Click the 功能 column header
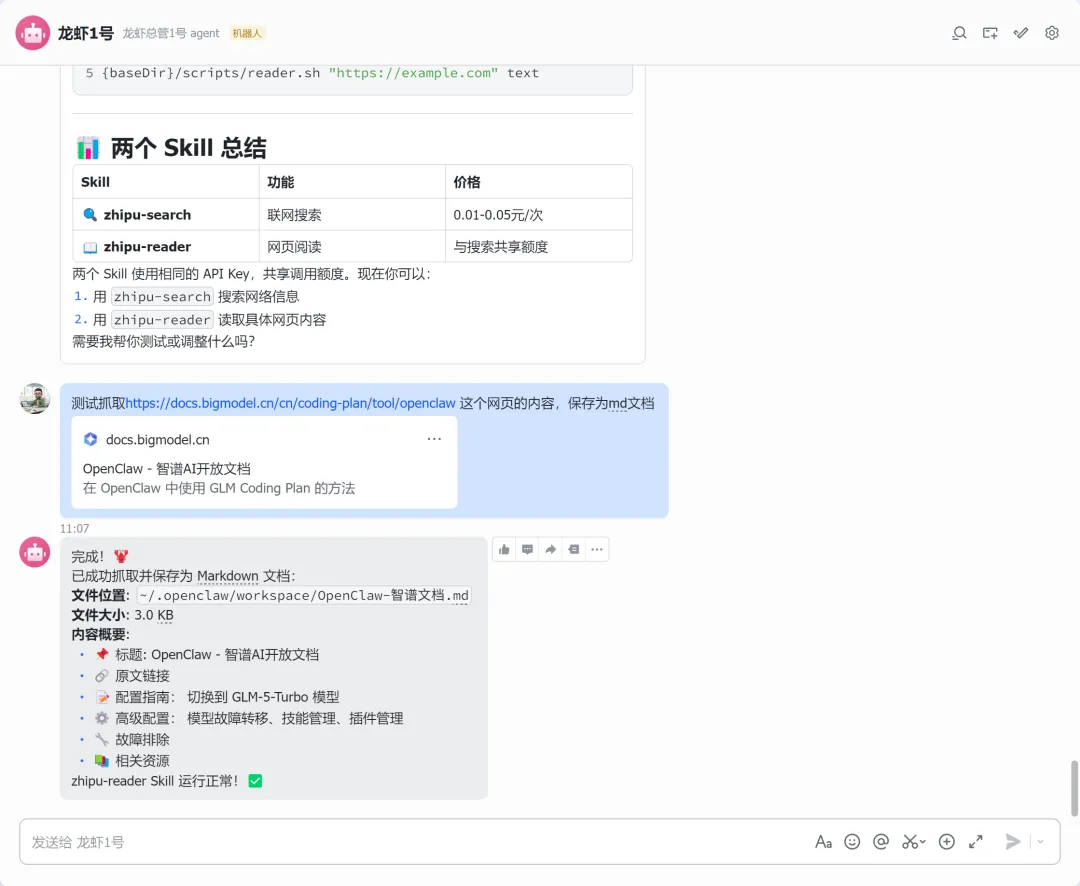Screen dimensions: 1080x886 click(x=352, y=182)
